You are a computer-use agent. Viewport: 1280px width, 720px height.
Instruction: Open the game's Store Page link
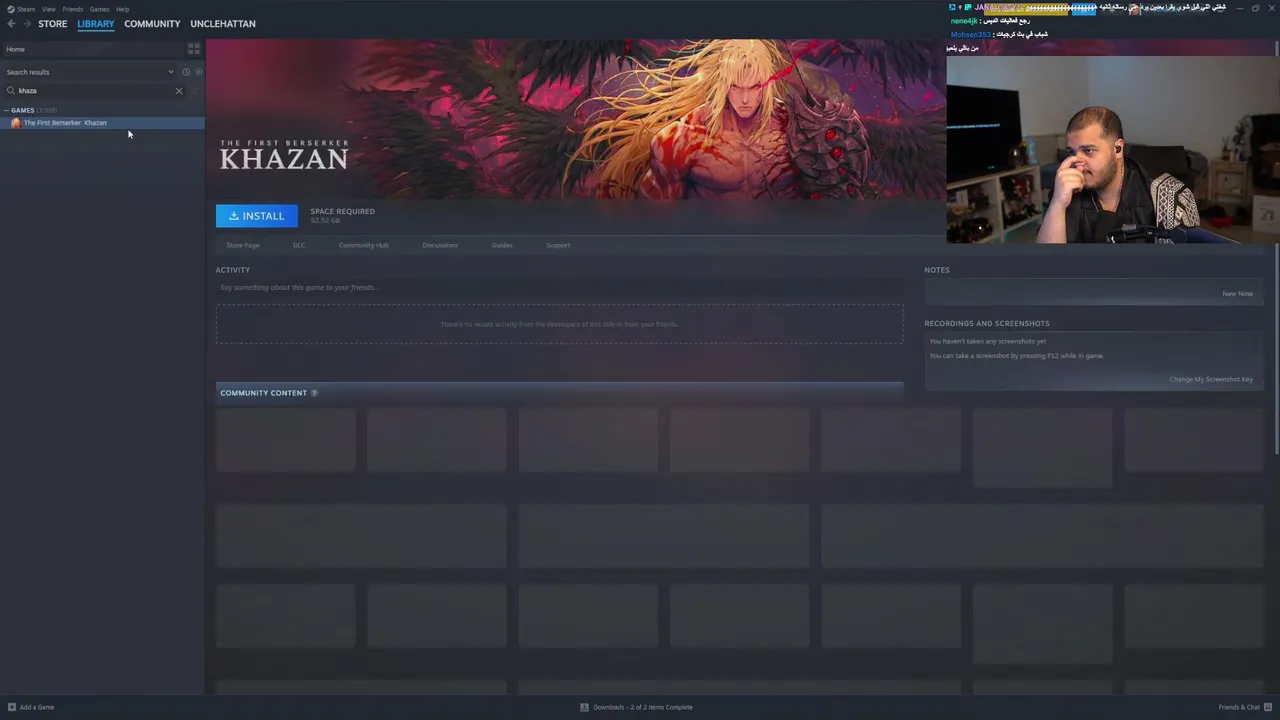[243, 245]
